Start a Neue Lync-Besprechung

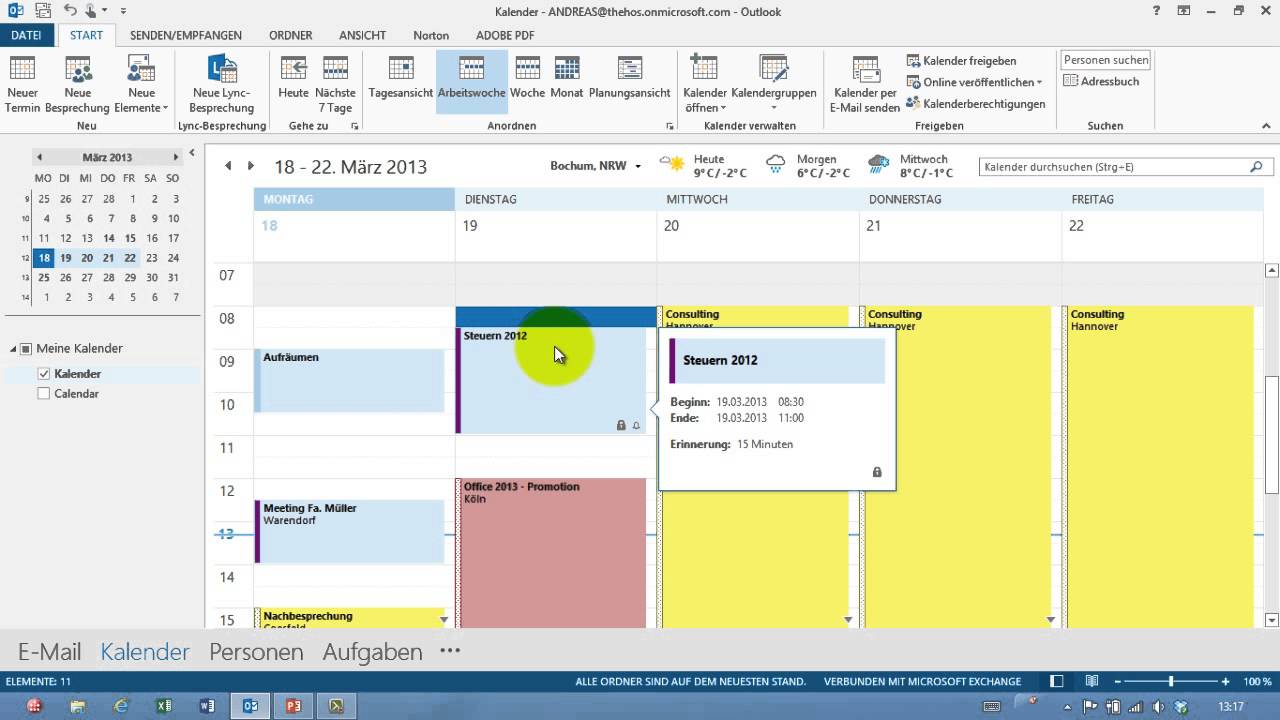tap(222, 84)
